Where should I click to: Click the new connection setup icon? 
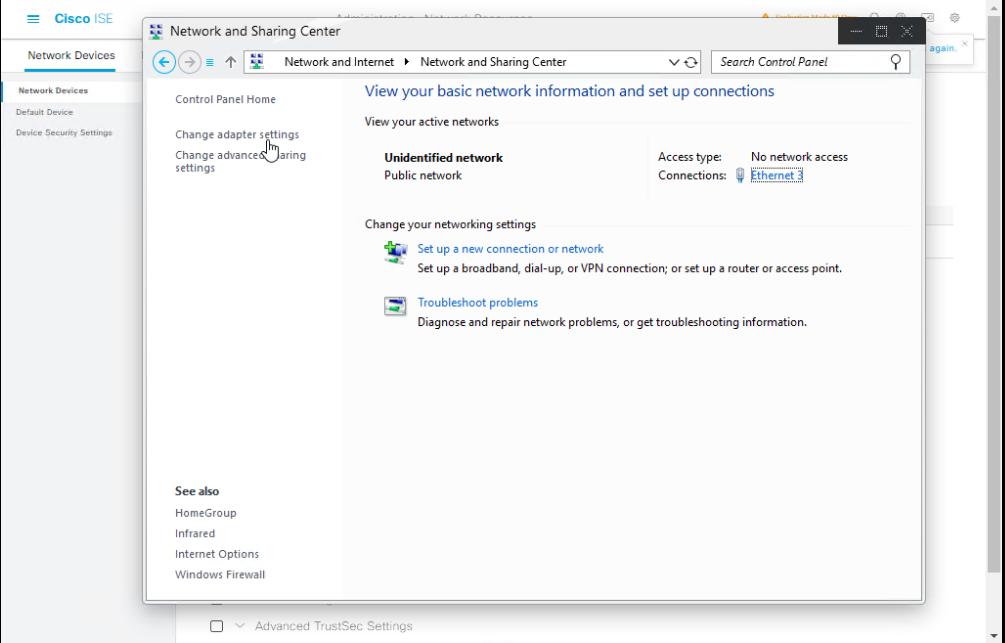[x=395, y=252]
